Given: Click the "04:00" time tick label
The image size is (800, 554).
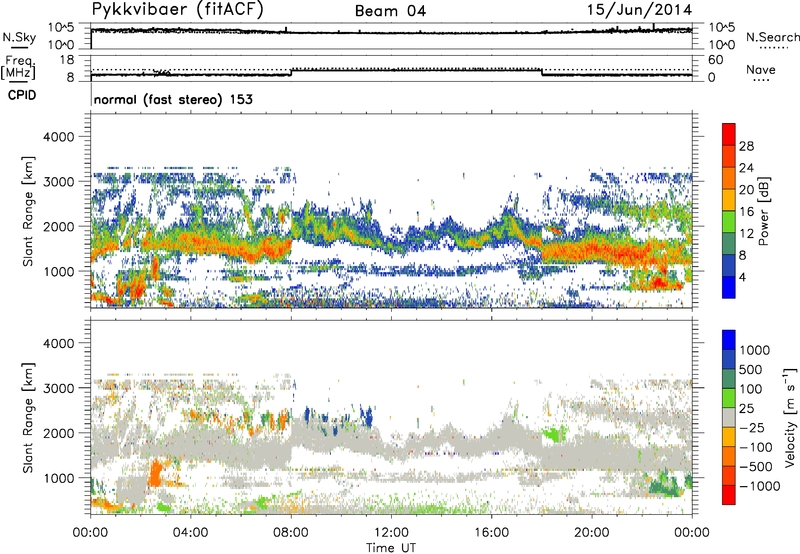Looking at the screenshot, I should [190, 533].
